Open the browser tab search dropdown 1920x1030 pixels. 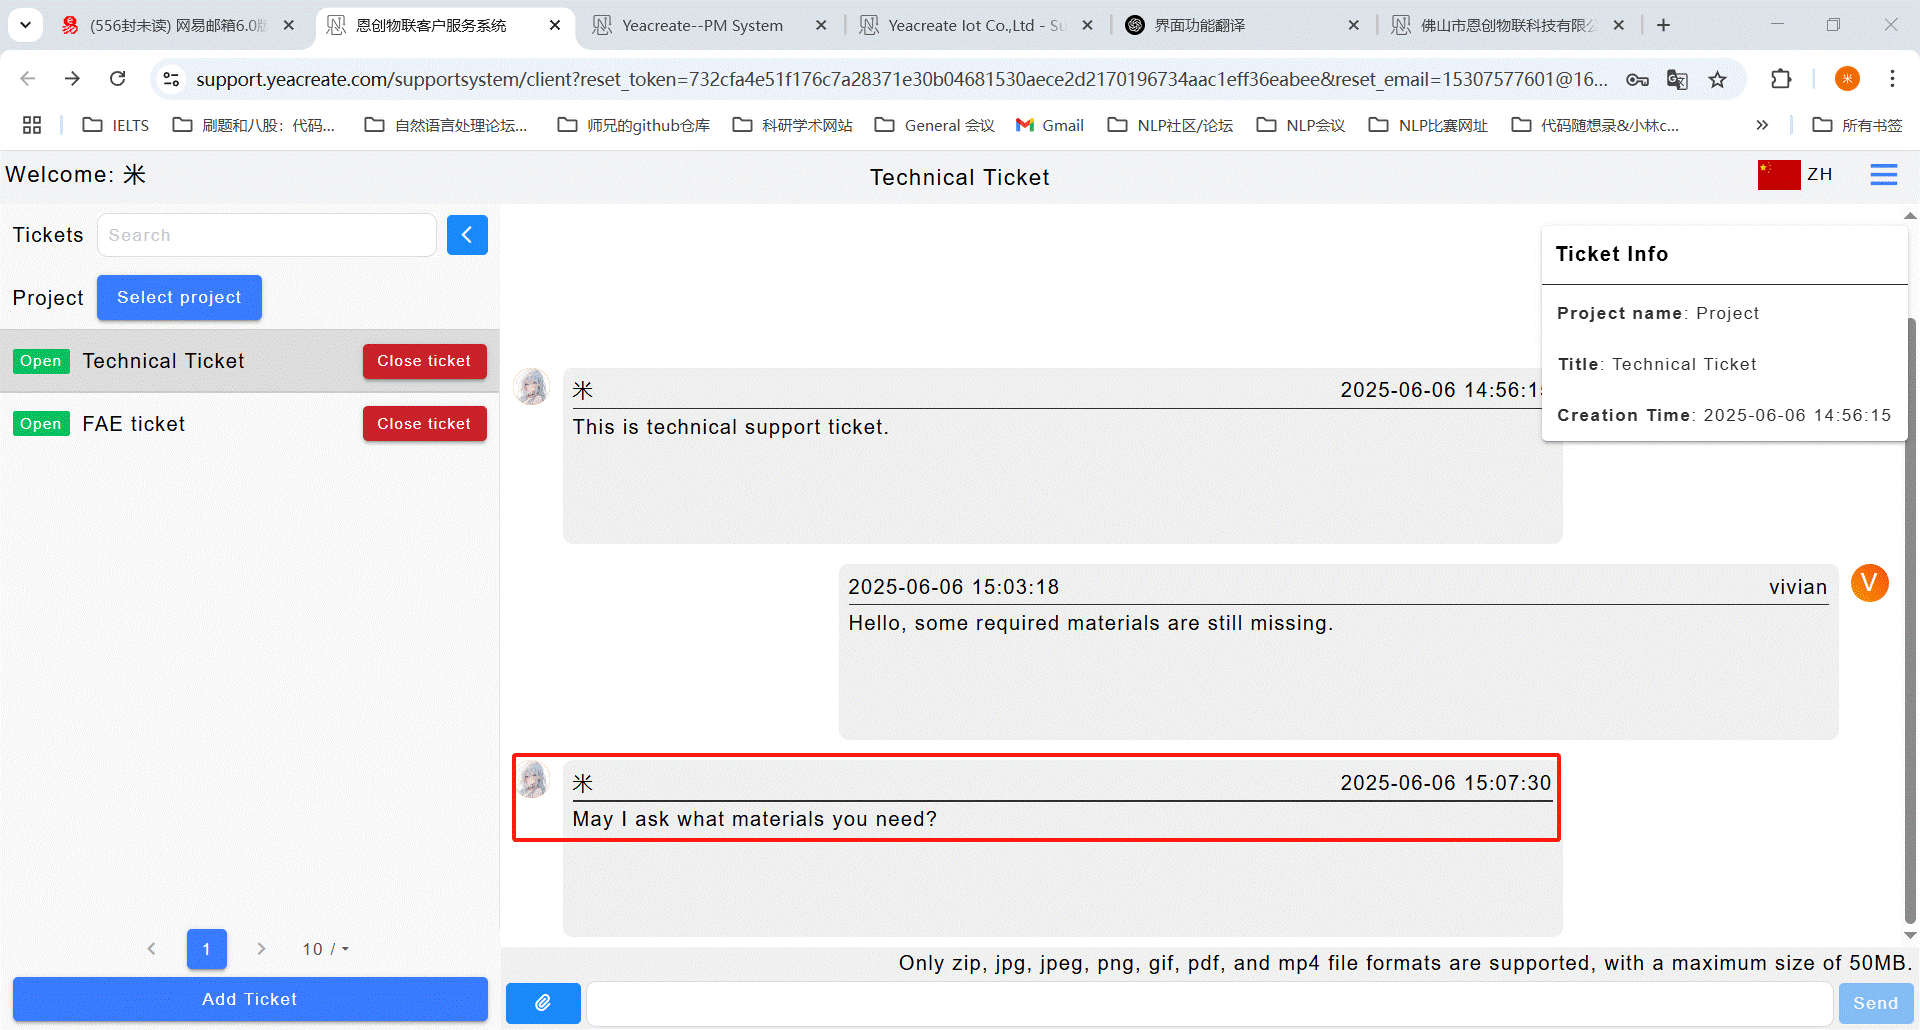coord(25,25)
